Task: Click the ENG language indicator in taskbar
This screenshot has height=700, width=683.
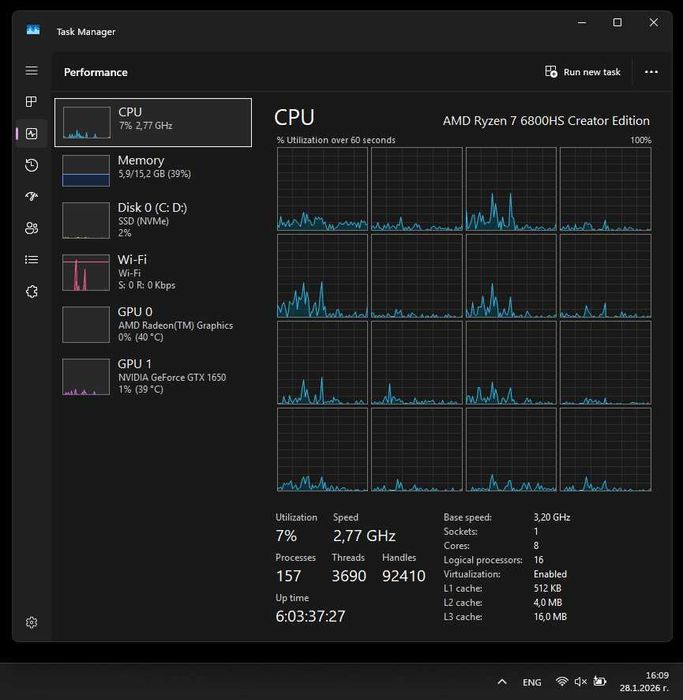Action: (x=532, y=682)
